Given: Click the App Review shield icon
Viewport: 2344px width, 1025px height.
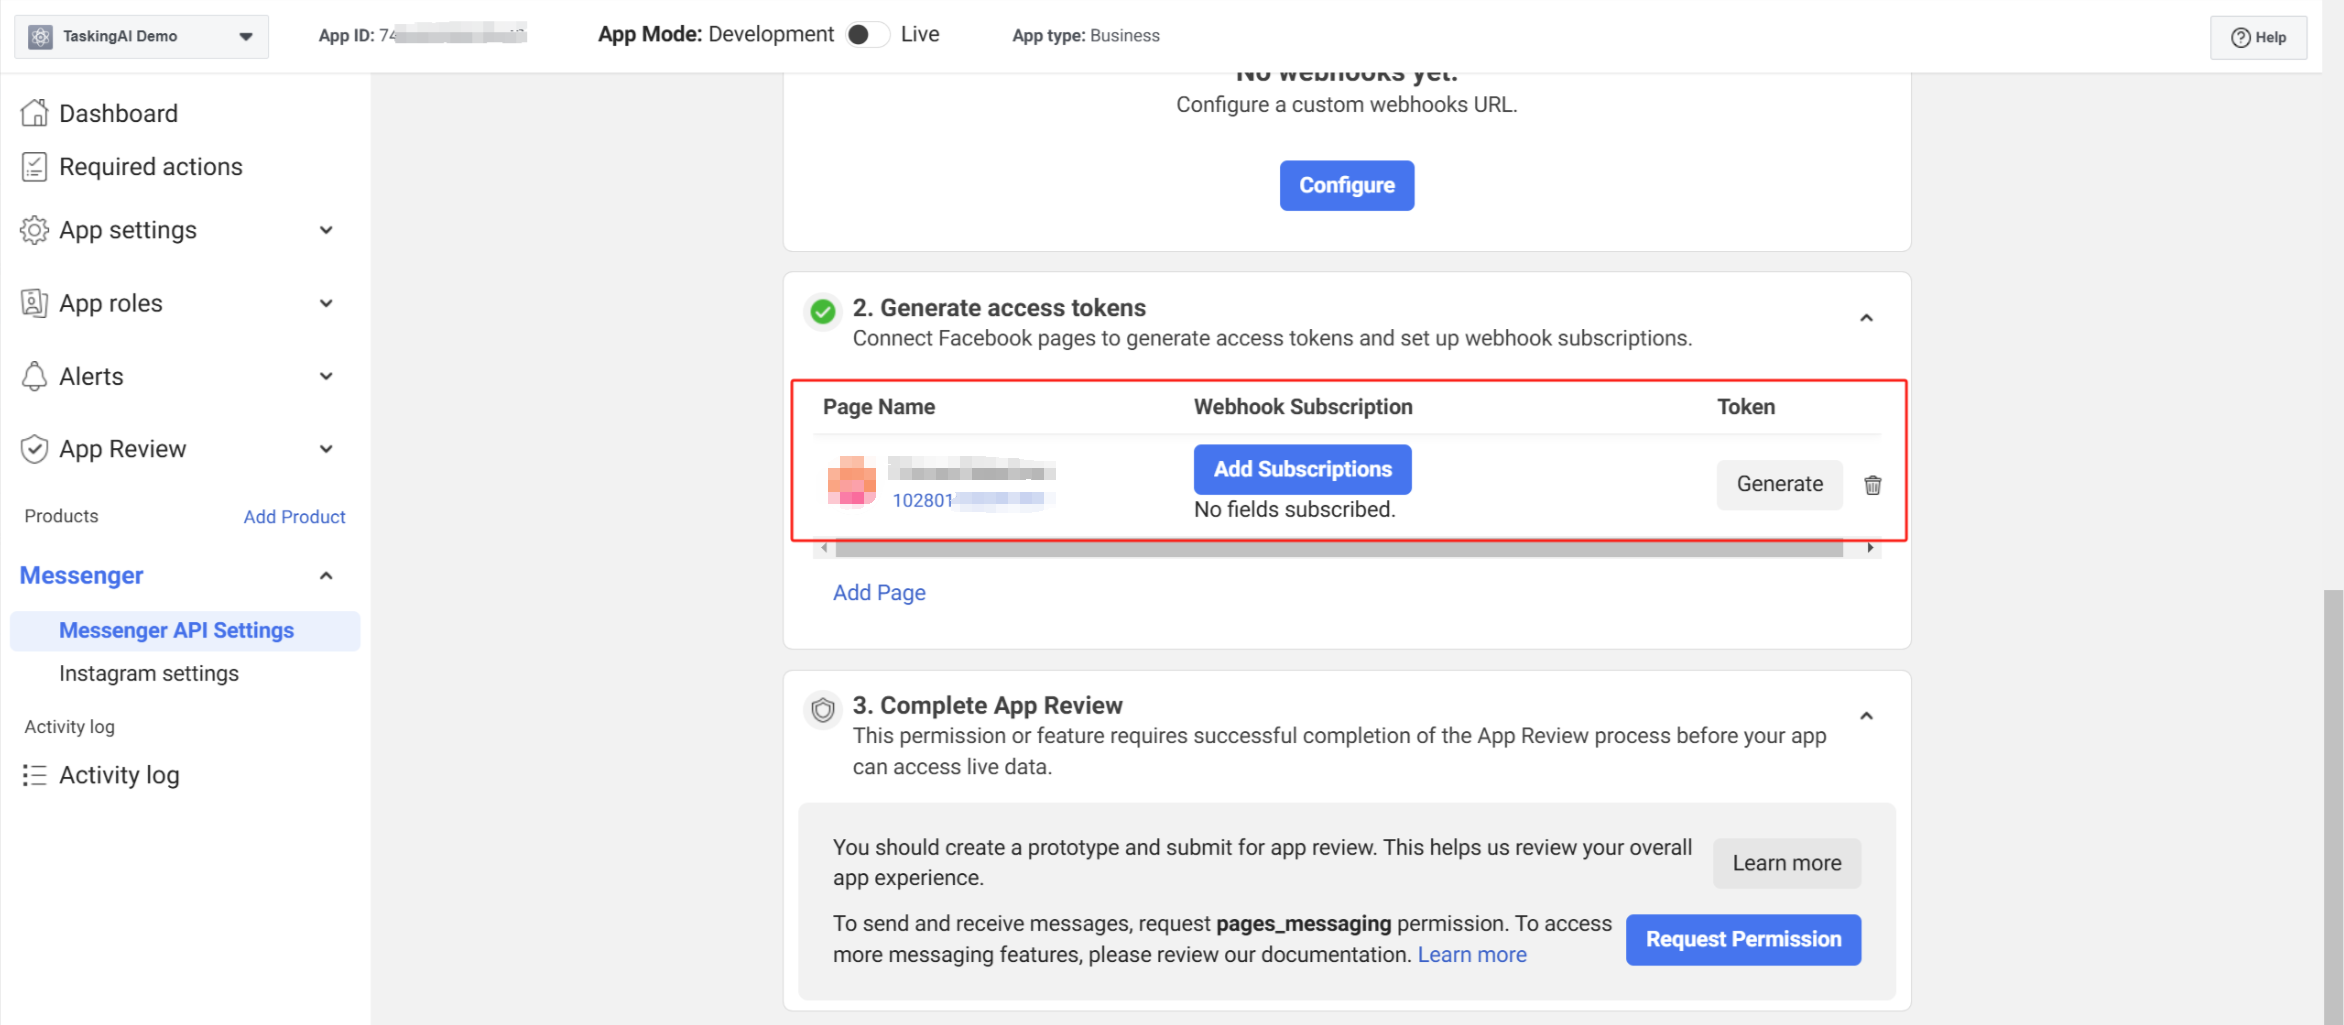Looking at the screenshot, I should [34, 449].
